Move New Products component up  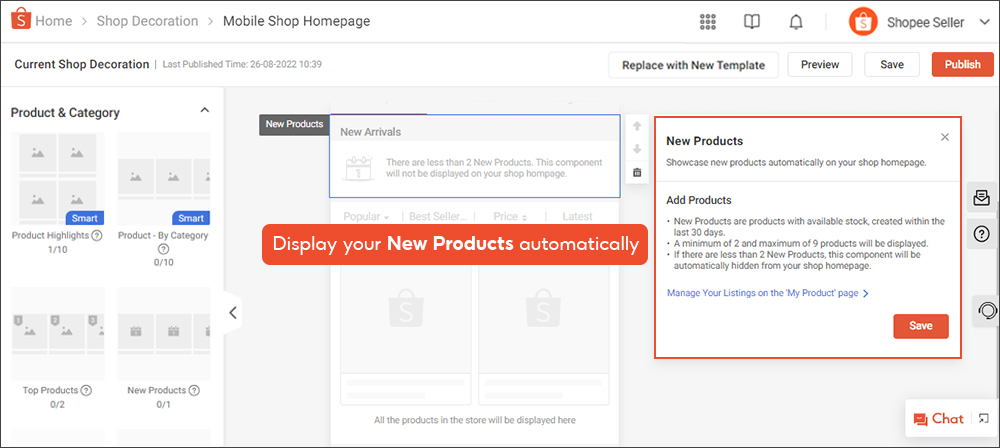coord(637,127)
